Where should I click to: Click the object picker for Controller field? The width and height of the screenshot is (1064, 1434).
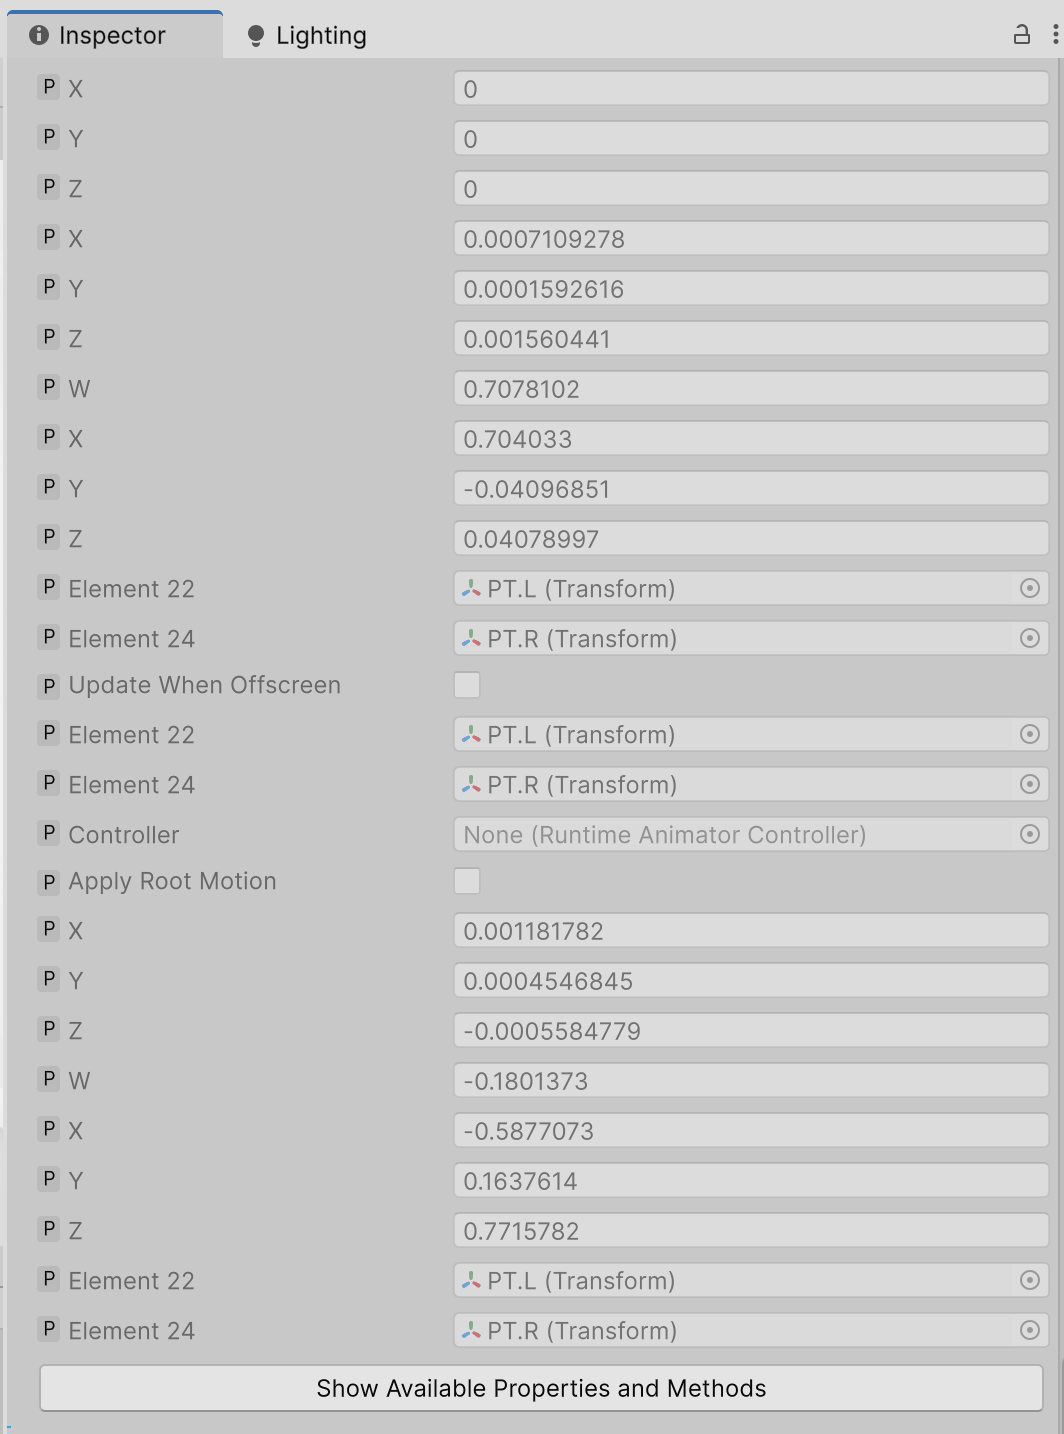[1029, 834]
